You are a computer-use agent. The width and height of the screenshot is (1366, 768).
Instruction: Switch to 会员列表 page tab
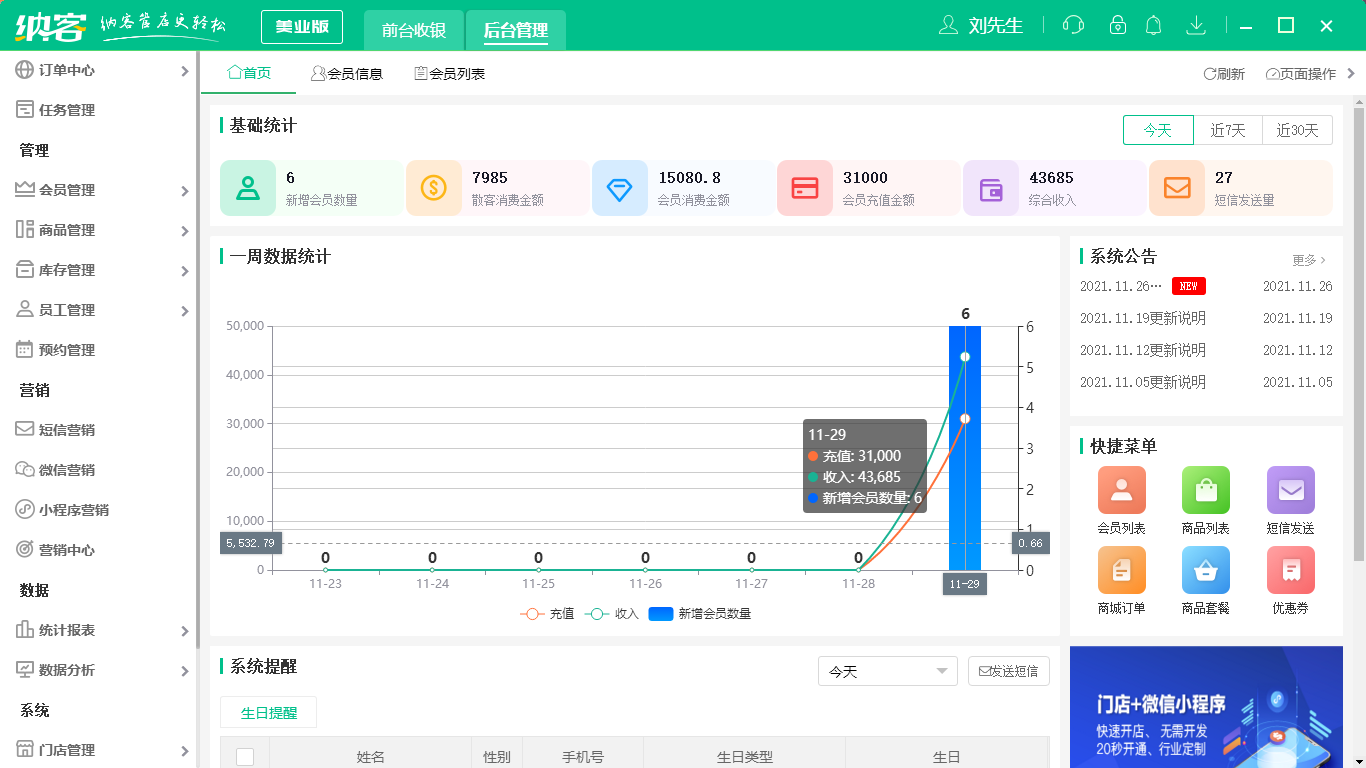(450, 74)
